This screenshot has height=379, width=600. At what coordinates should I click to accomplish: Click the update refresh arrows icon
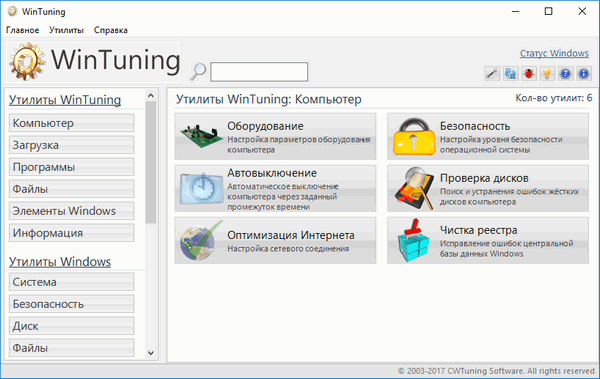(x=510, y=73)
